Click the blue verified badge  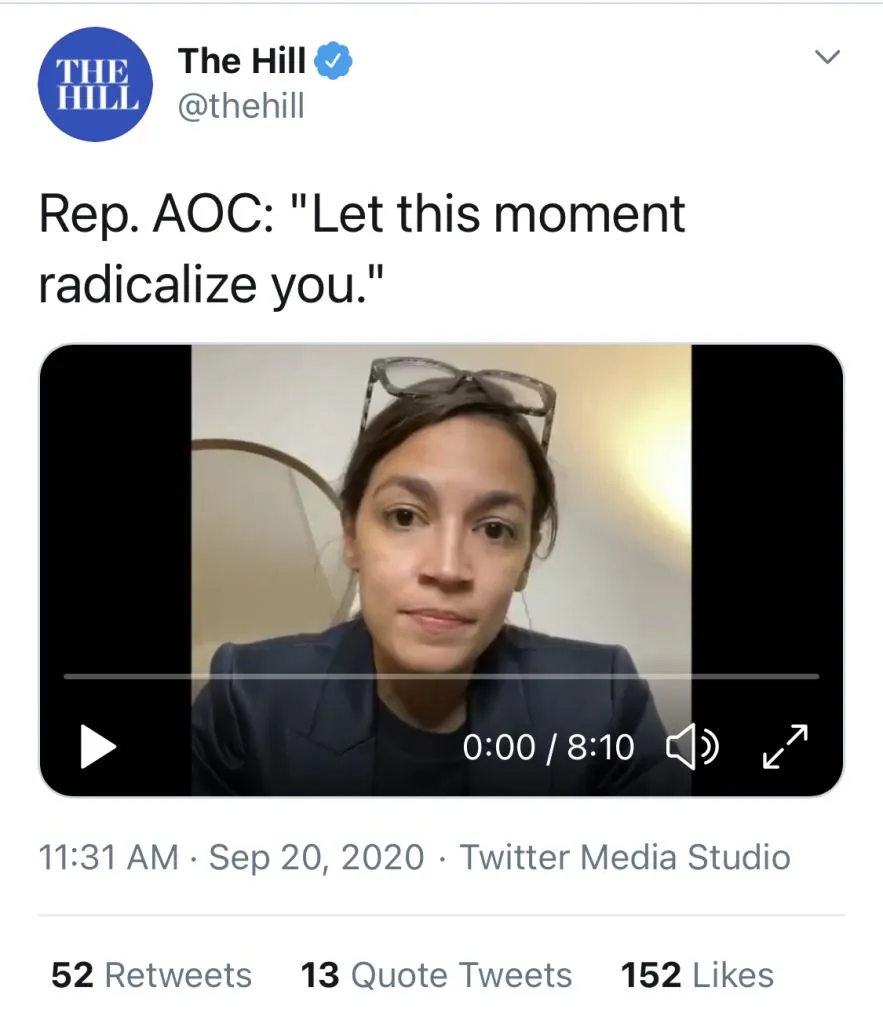click(x=334, y=62)
